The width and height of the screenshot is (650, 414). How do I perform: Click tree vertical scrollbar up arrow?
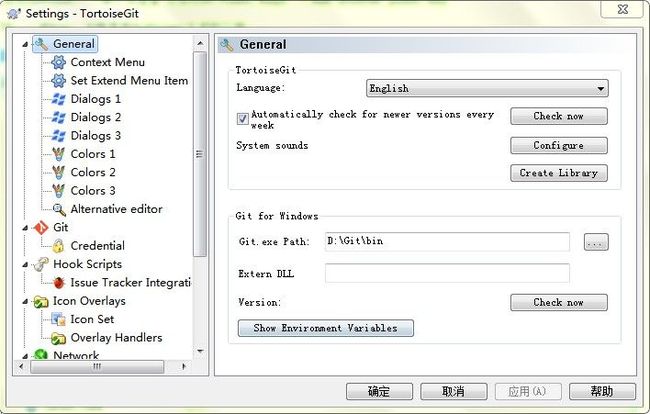tap(200, 43)
